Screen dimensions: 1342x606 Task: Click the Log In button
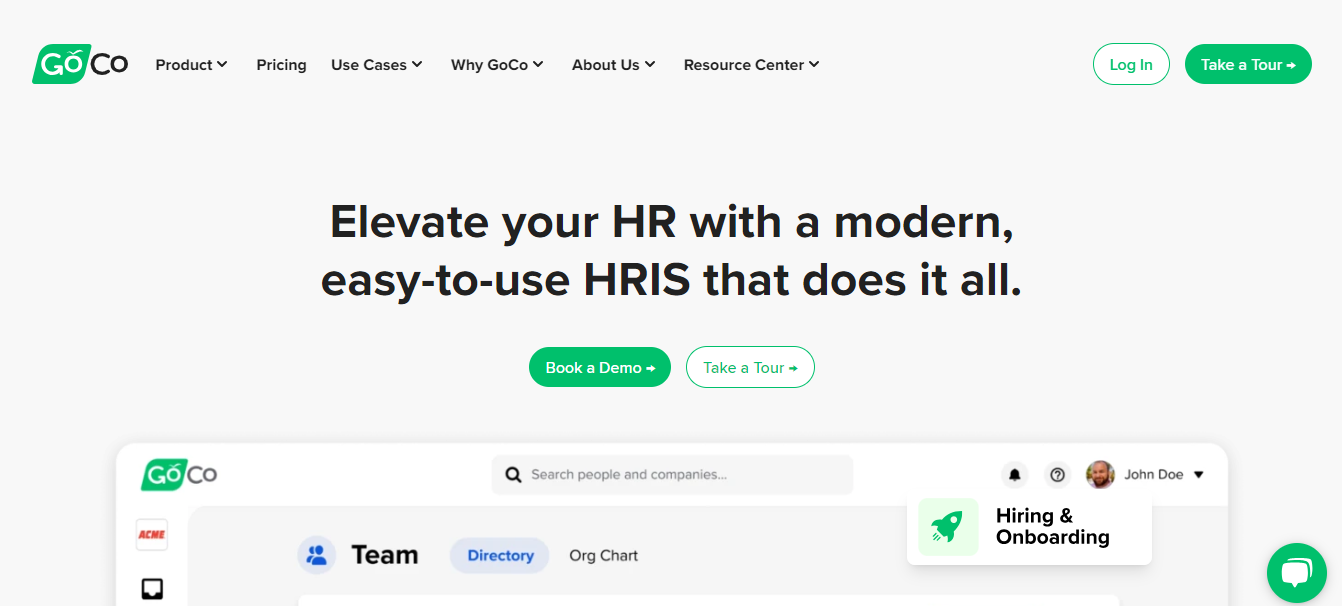1131,64
